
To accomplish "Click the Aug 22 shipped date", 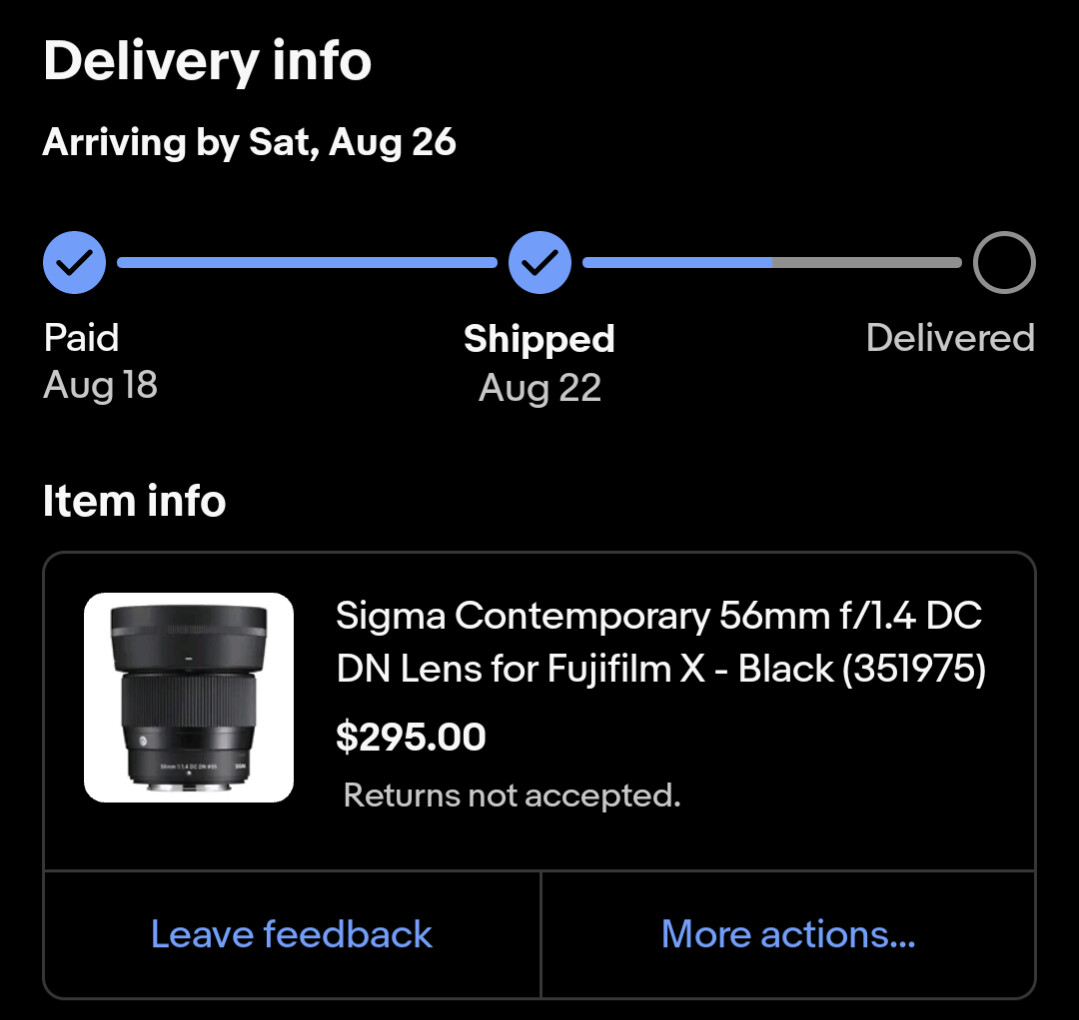I will (540, 388).
